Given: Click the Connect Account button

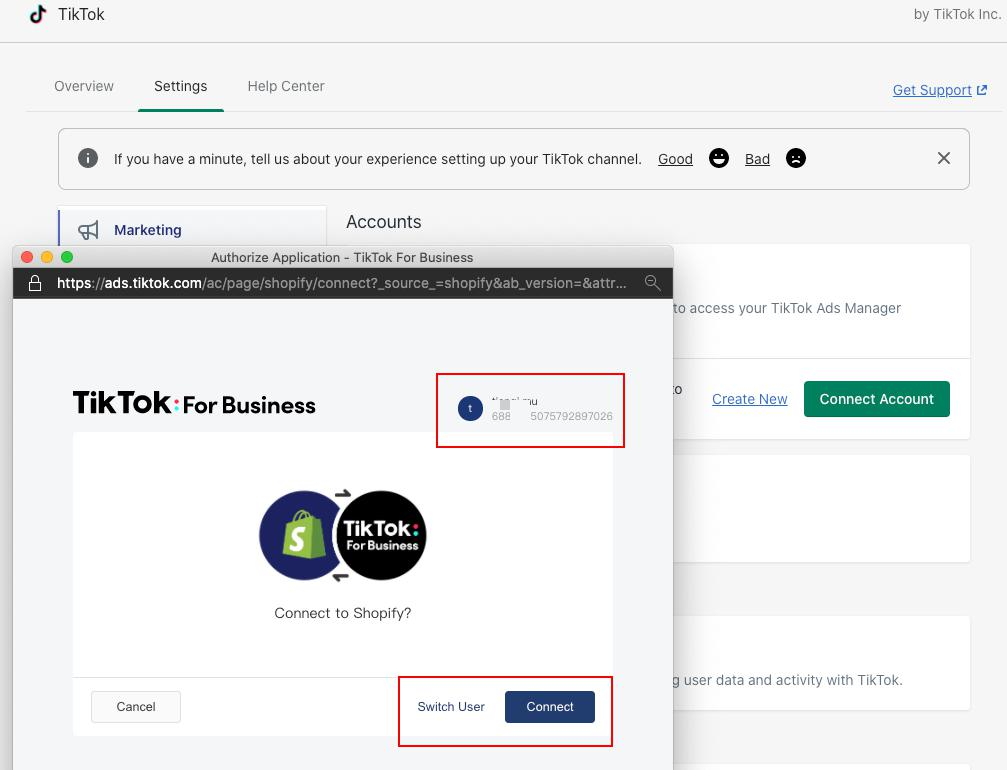Looking at the screenshot, I should (x=877, y=399).
